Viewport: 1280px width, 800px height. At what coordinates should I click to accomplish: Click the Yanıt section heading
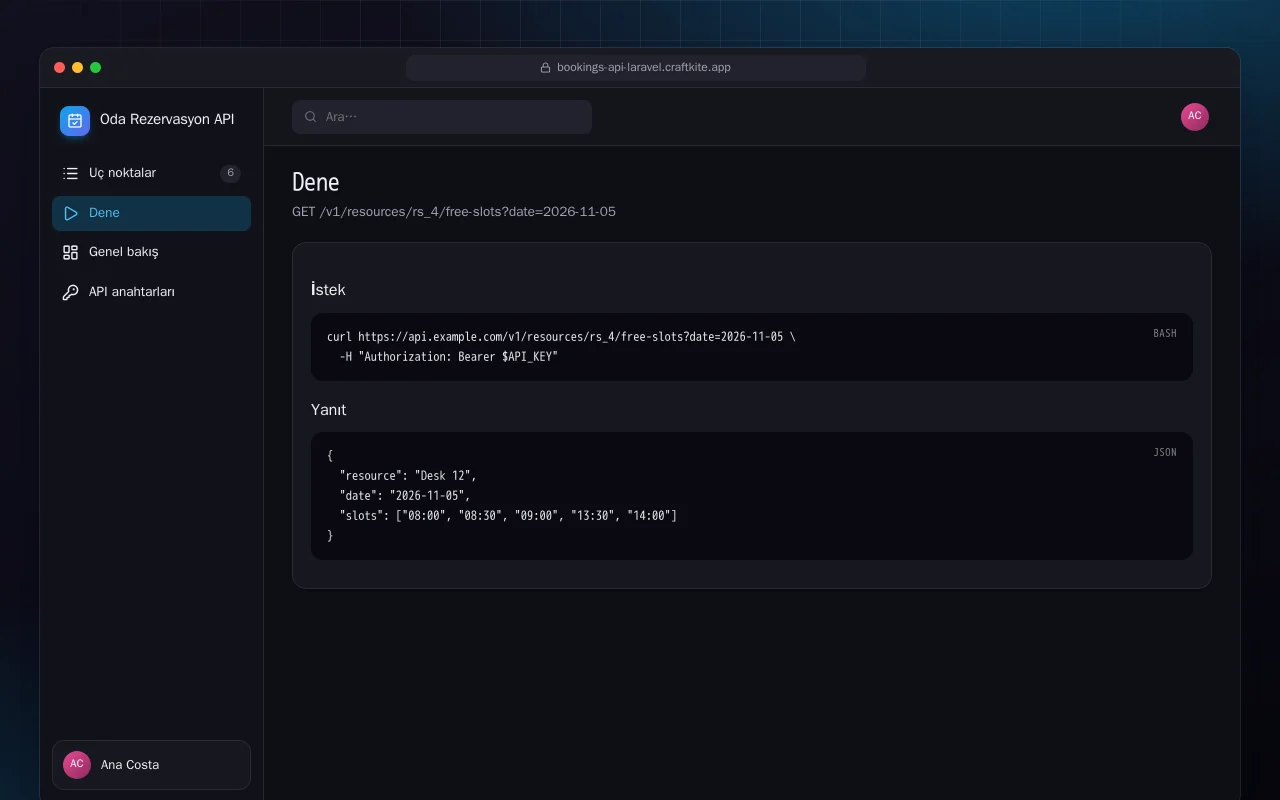coord(329,410)
